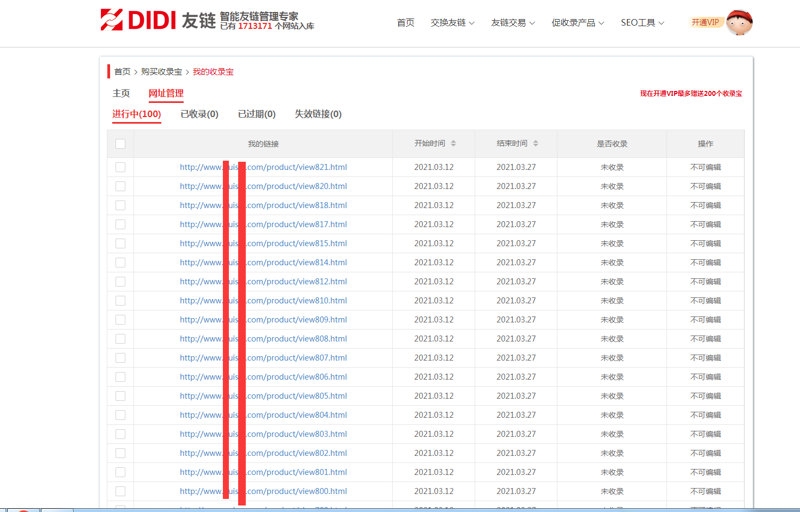
Task: Select the 已过期(0) tab
Action: coord(257,114)
